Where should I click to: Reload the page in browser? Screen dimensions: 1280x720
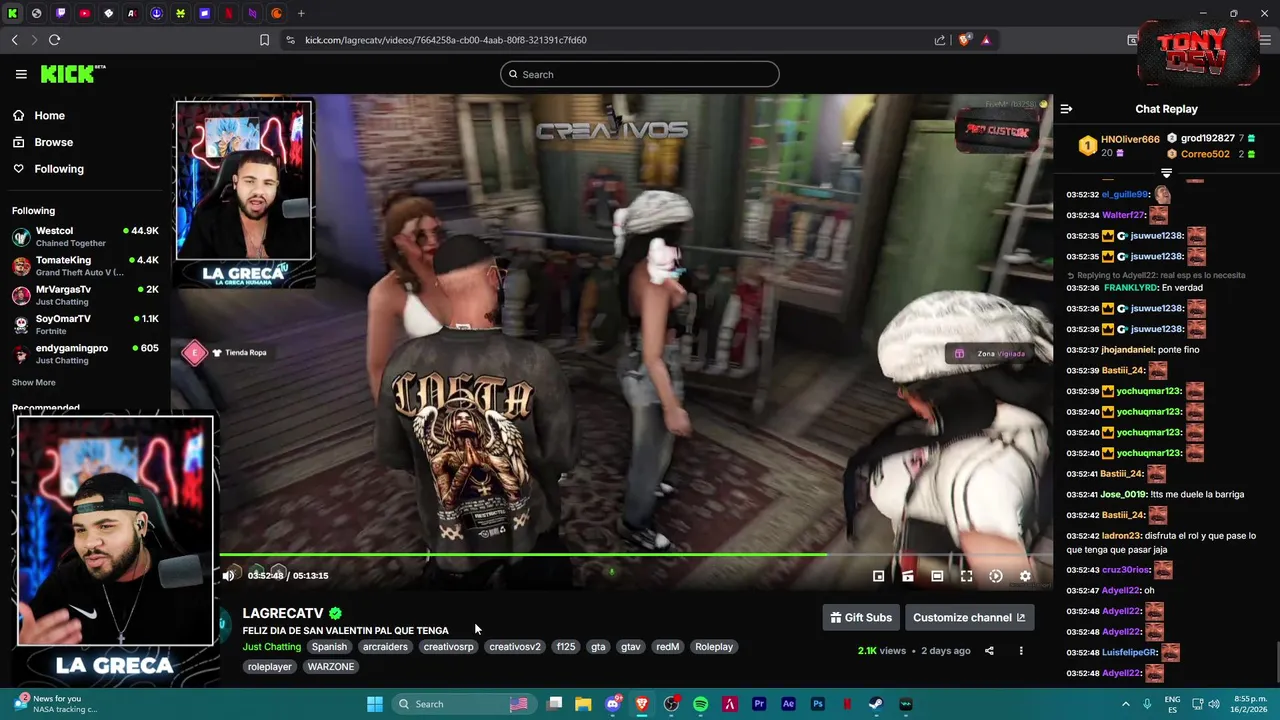54,40
